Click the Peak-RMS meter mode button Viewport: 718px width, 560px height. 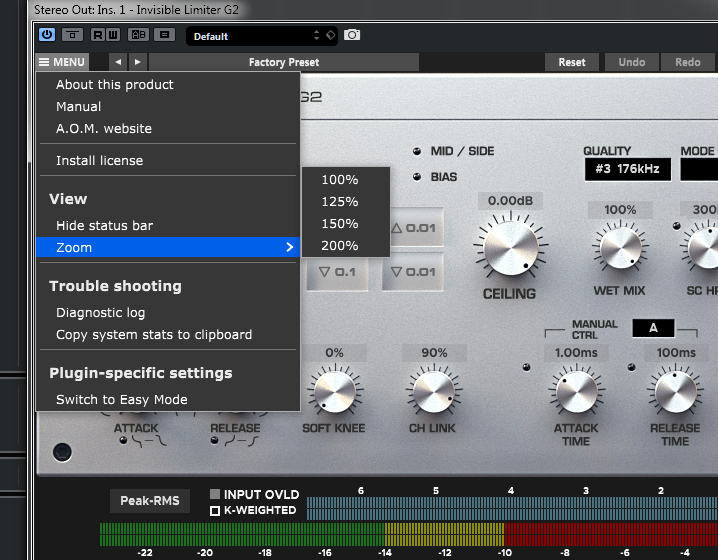point(150,501)
